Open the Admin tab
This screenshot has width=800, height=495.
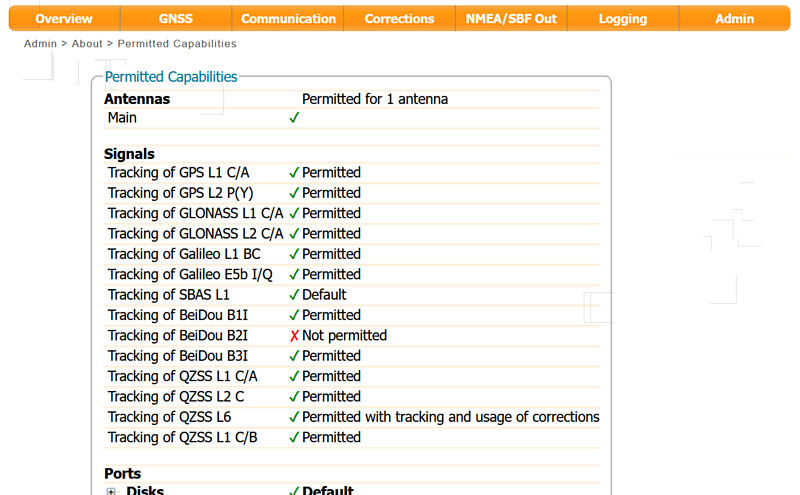pyautogui.click(x=735, y=19)
